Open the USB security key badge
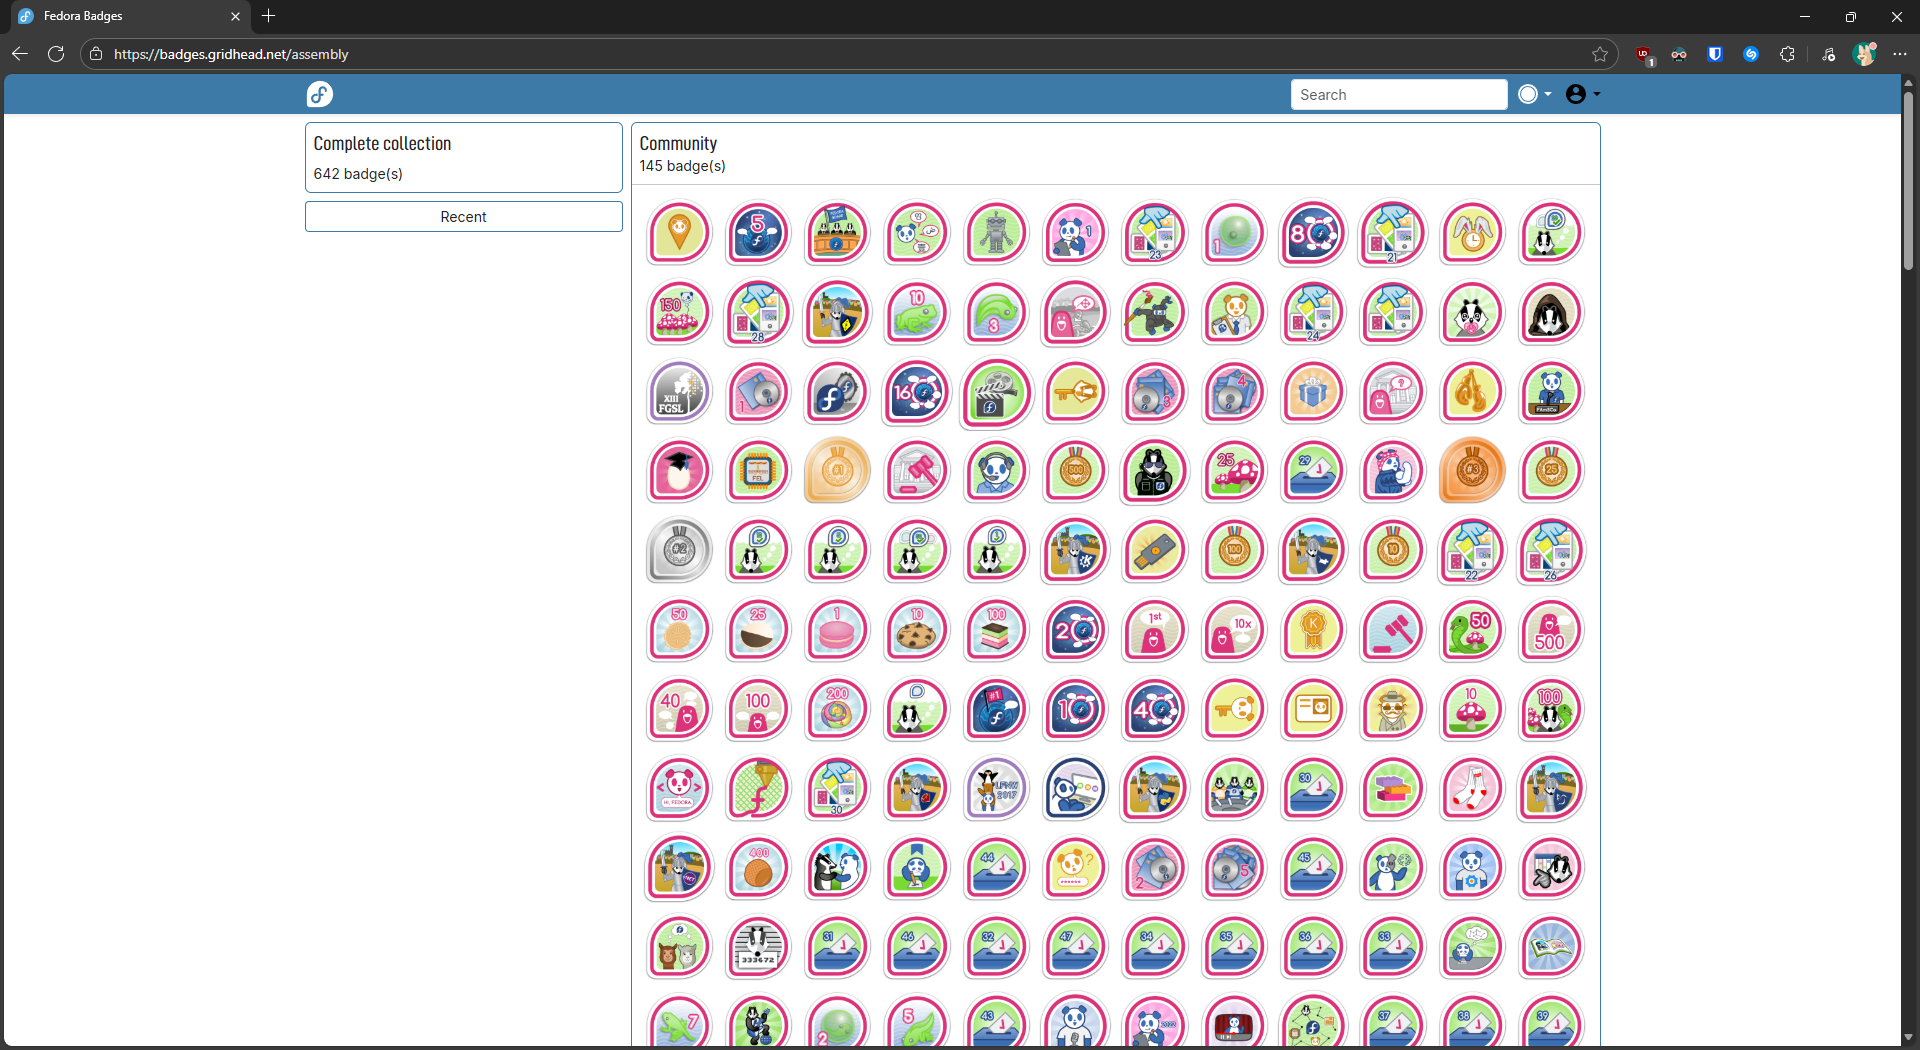 tap(1154, 551)
